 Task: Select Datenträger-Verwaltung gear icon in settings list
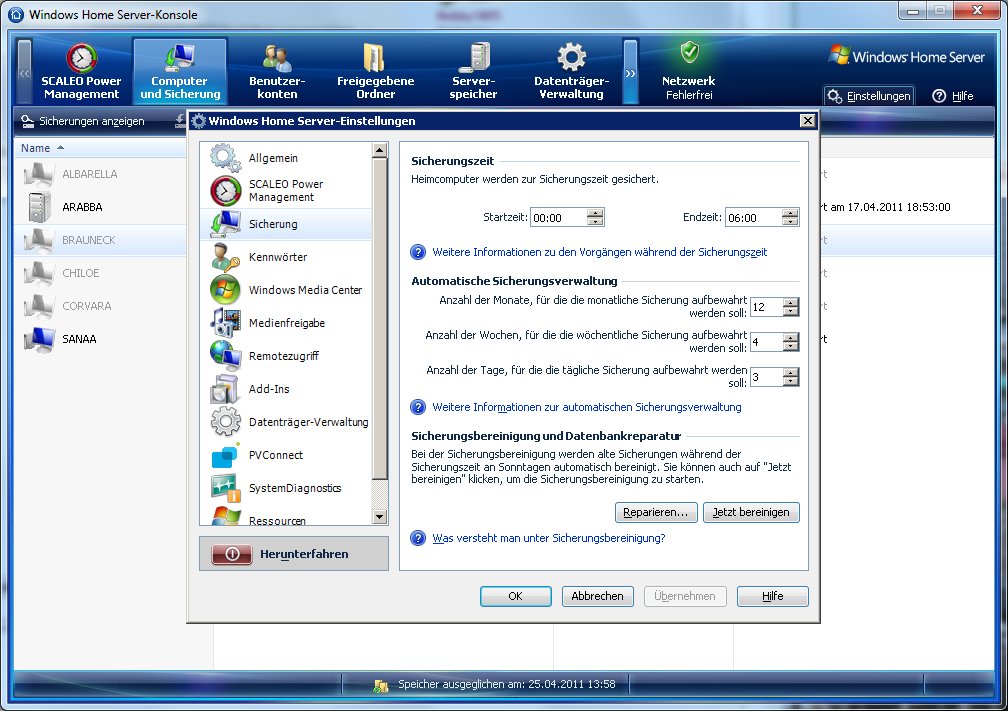tap(226, 422)
